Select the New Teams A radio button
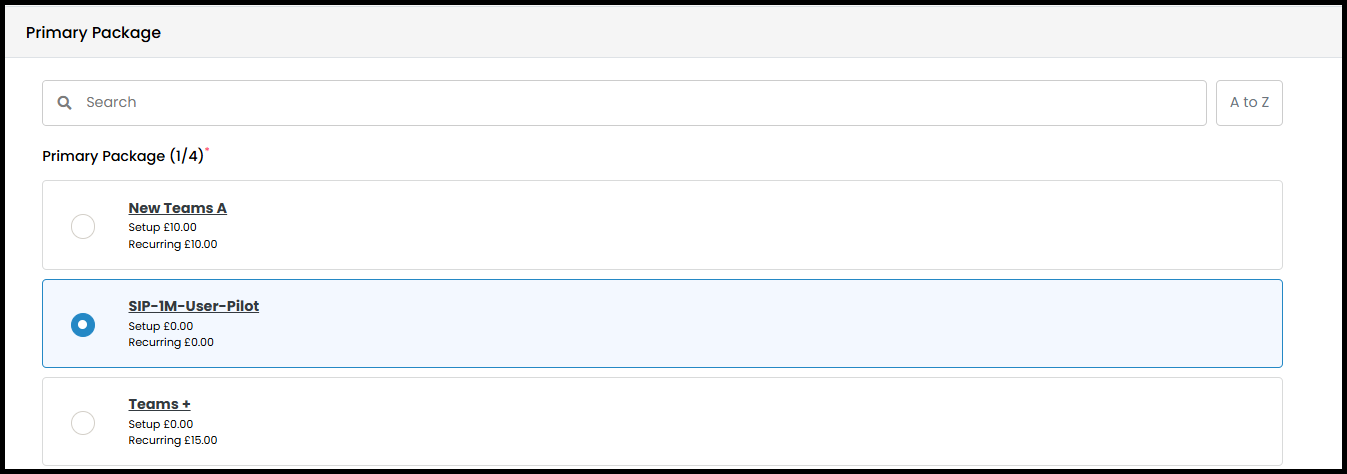The image size is (1347, 474). [x=83, y=226]
